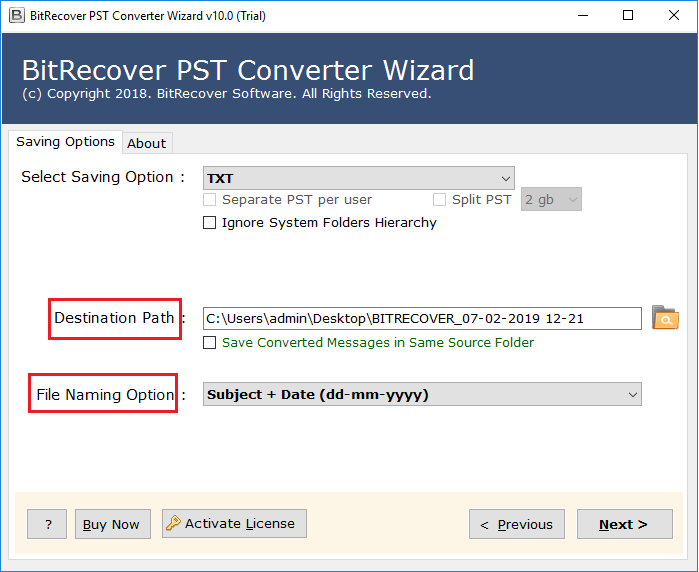Screen dimensions: 699x572
Task: Check Save Converted Messages in Same Source Folder
Action: [x=210, y=342]
